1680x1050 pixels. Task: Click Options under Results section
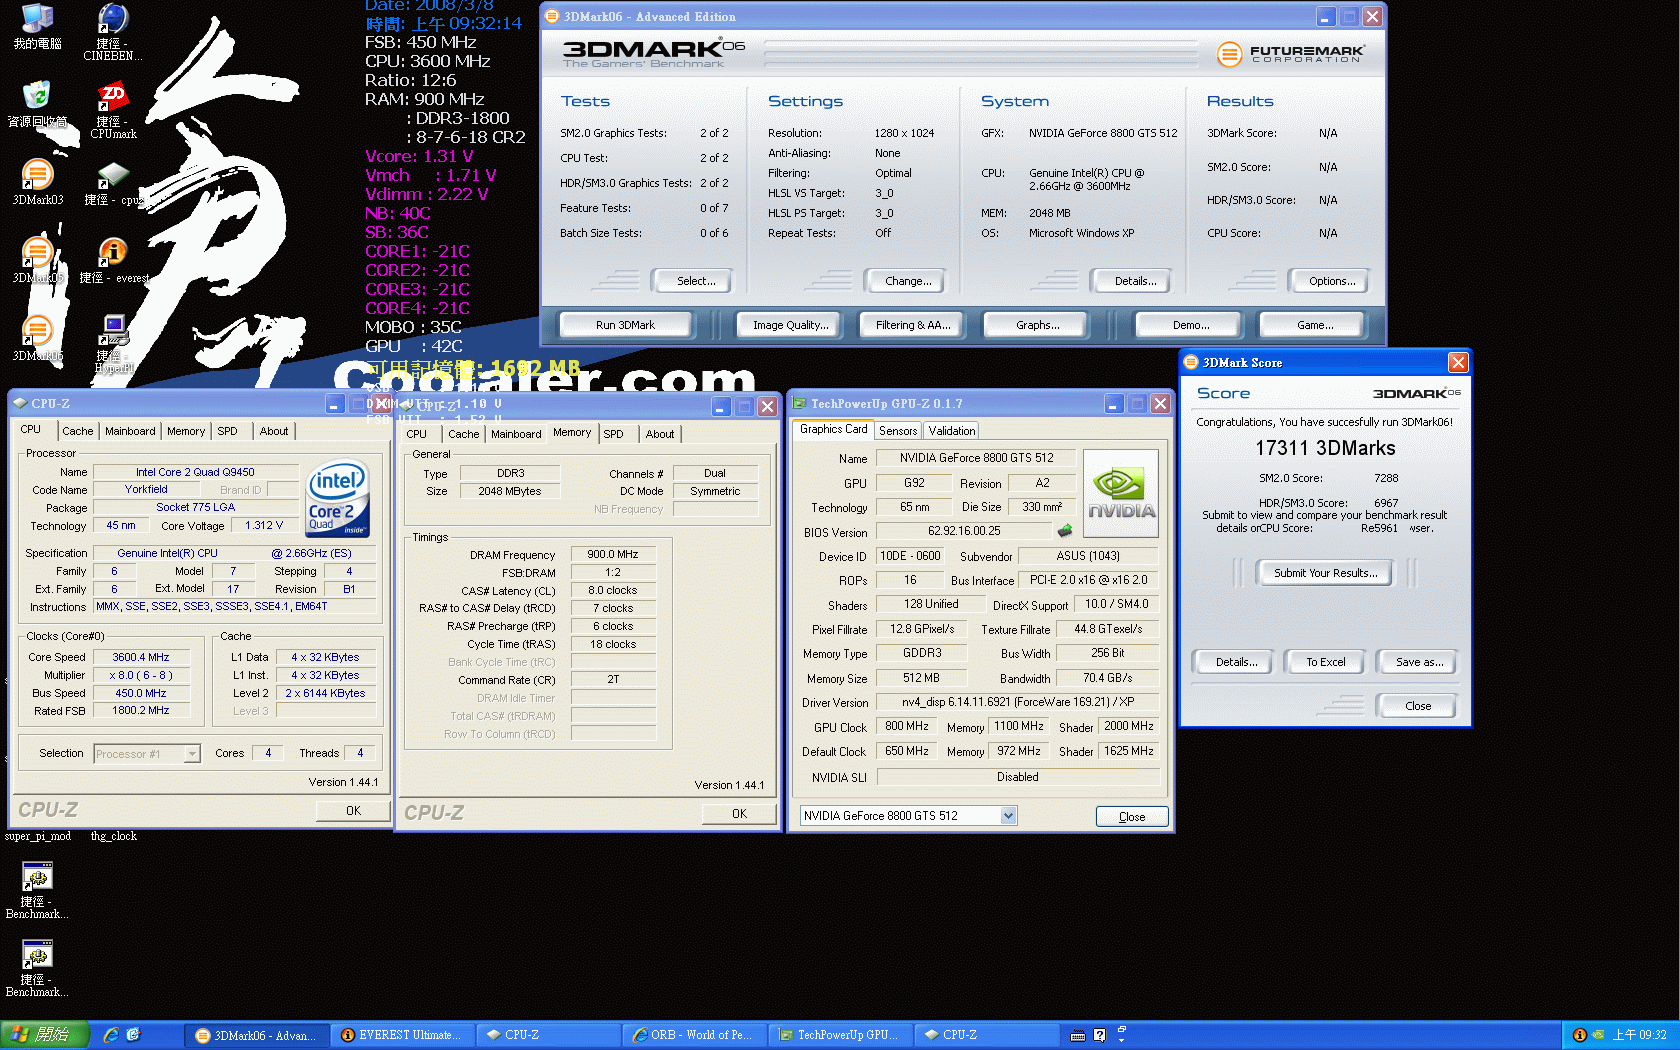click(1332, 281)
